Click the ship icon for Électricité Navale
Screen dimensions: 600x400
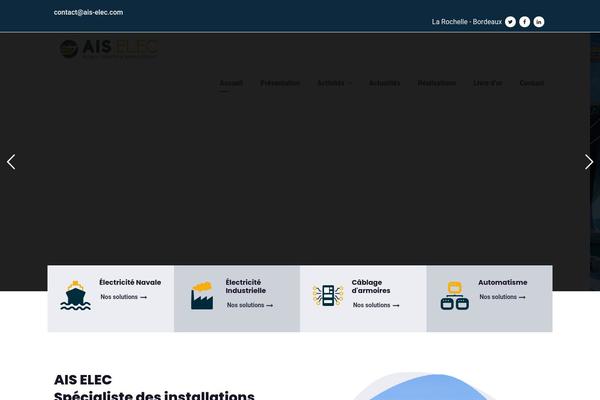[75, 296]
